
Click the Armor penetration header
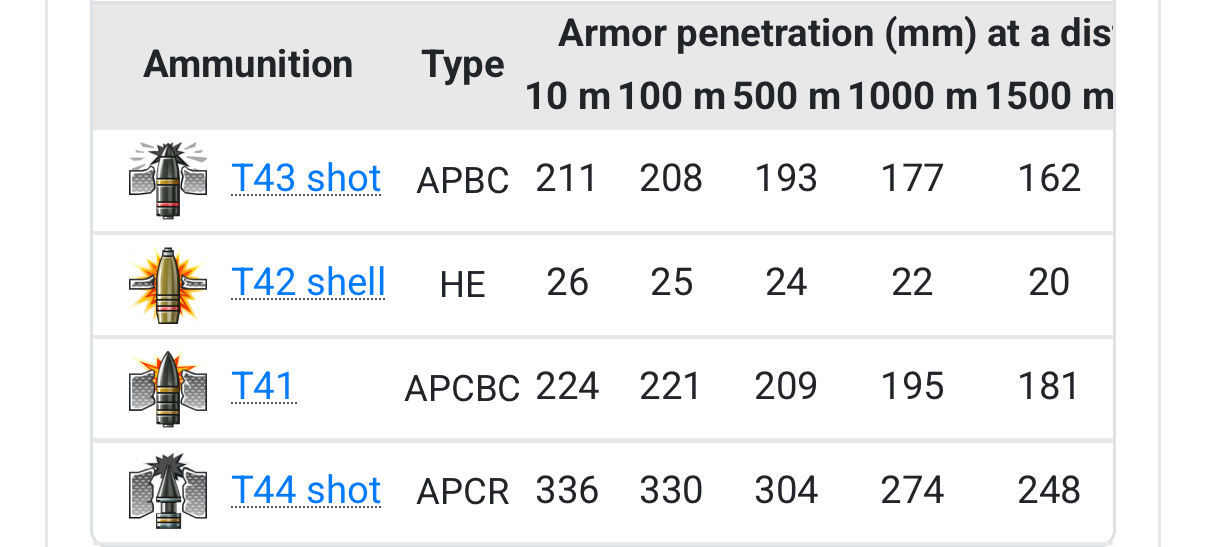[x=834, y=34]
